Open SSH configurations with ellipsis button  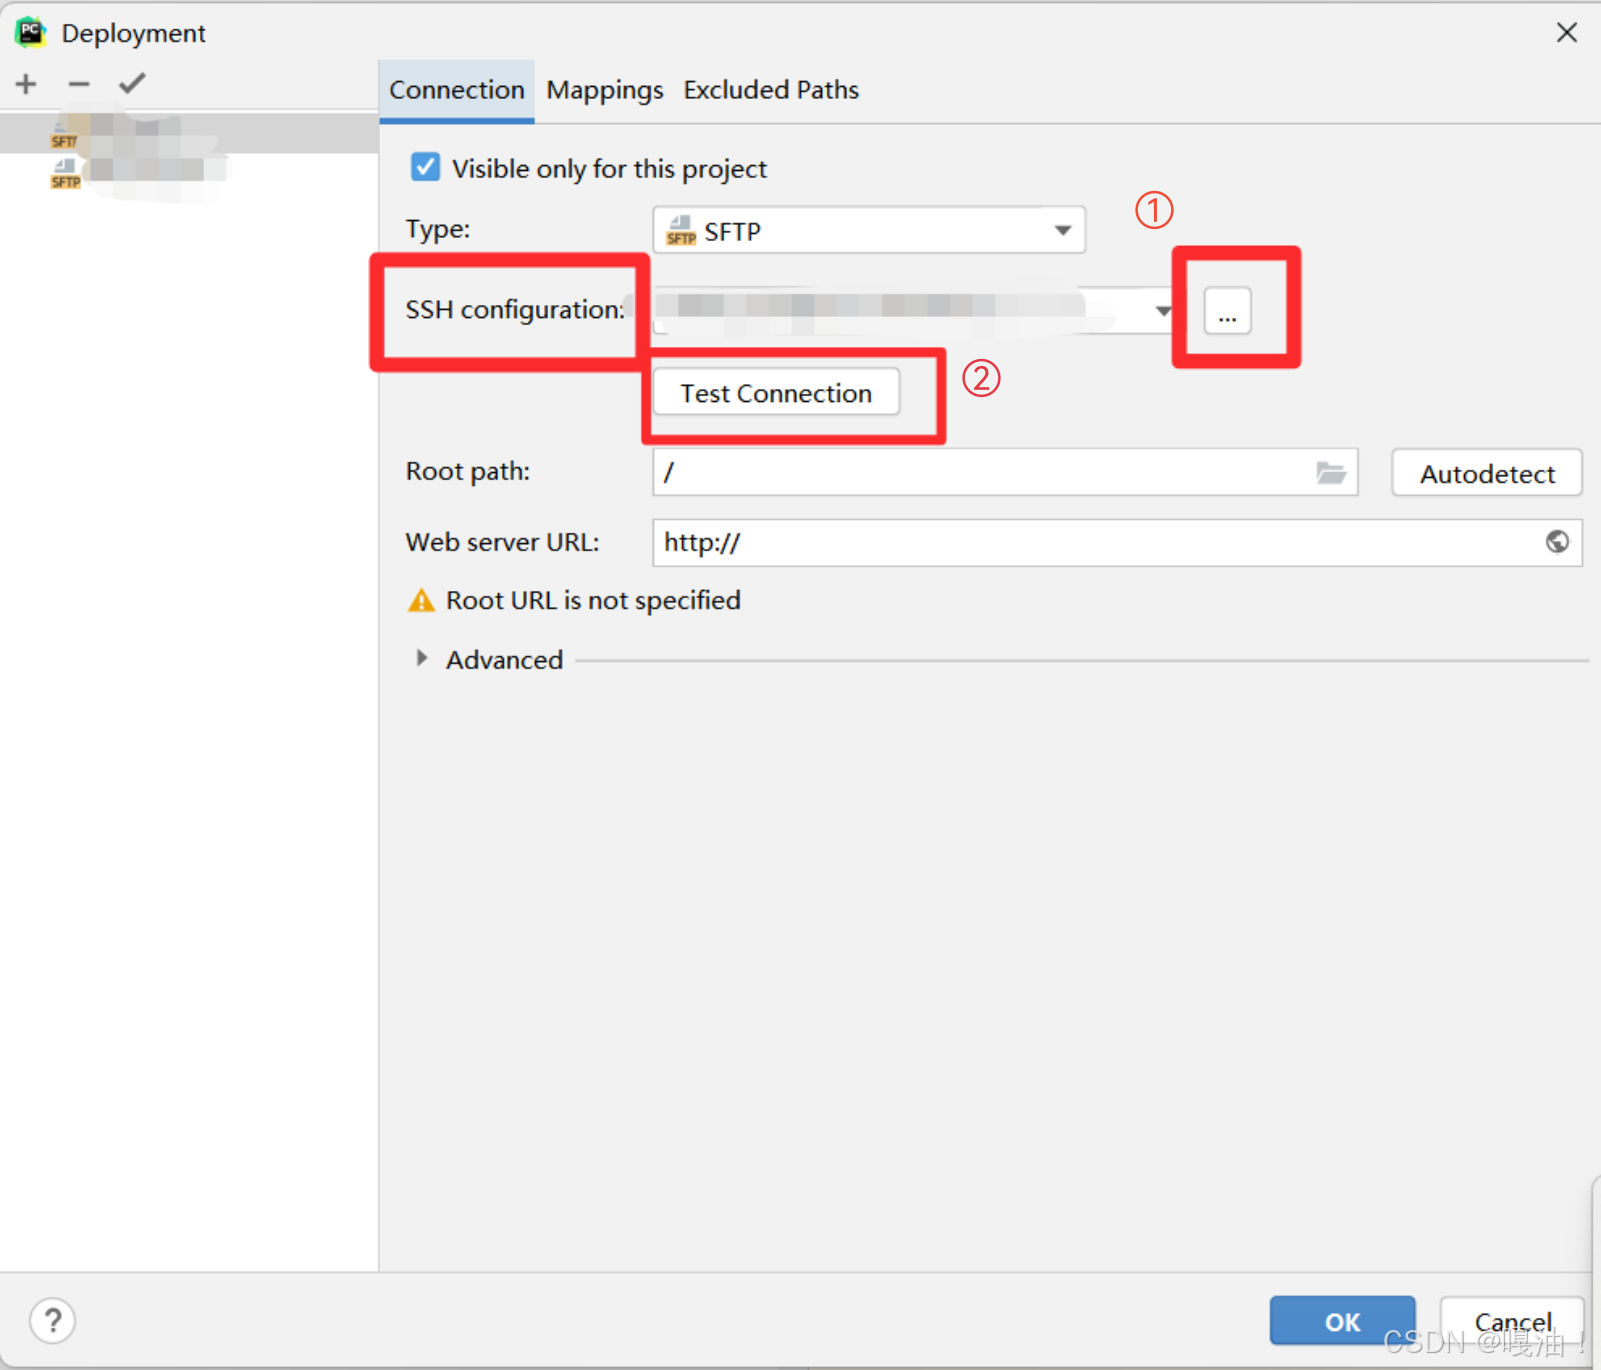coord(1227,311)
